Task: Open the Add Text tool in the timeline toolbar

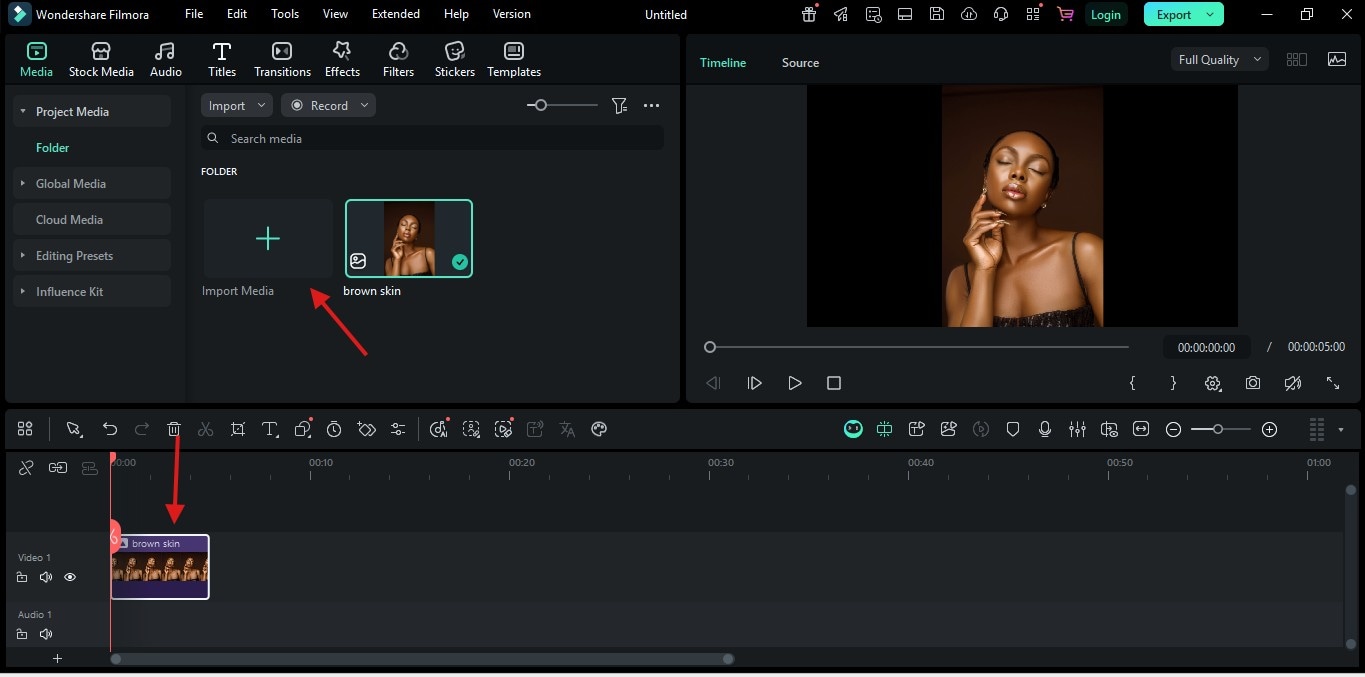Action: 269,429
